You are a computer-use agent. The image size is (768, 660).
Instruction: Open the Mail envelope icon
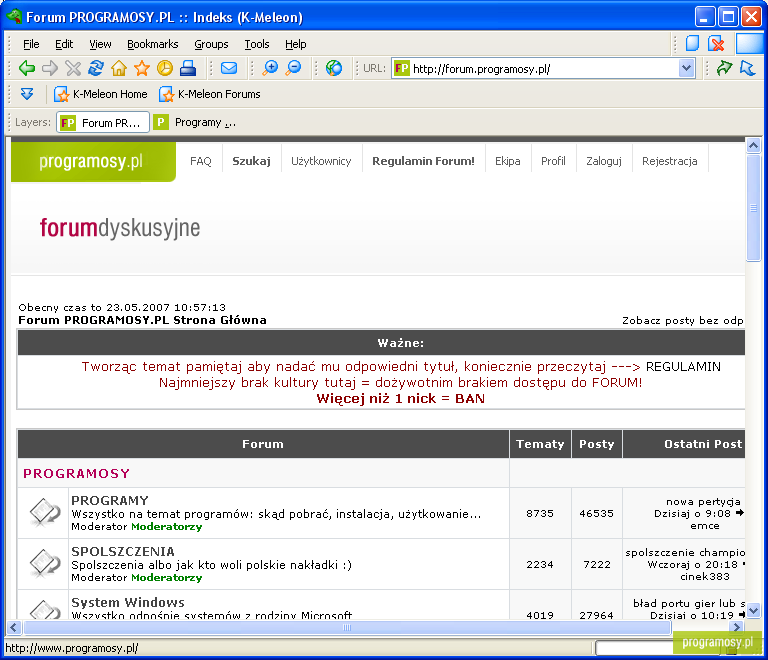[229, 68]
